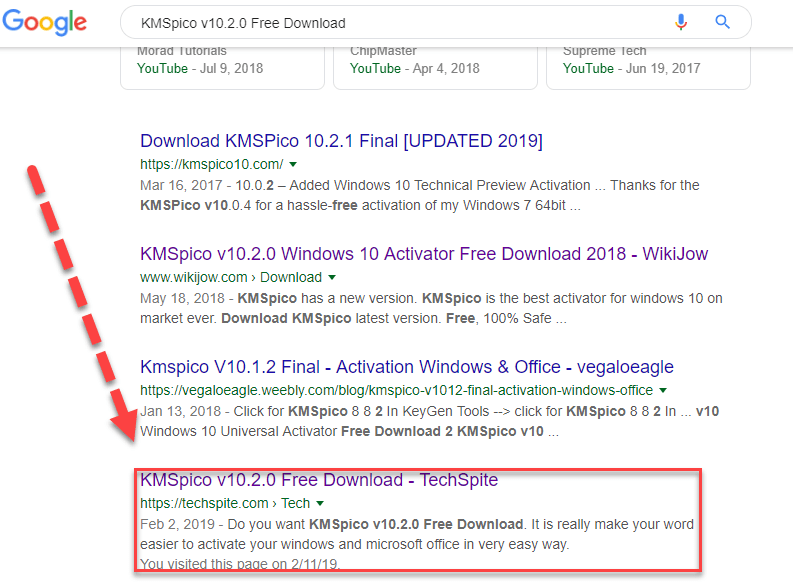The width and height of the screenshot is (793, 582).
Task: Click the YouTube label dated Jul 9, 2018
Action: [x=161, y=68]
